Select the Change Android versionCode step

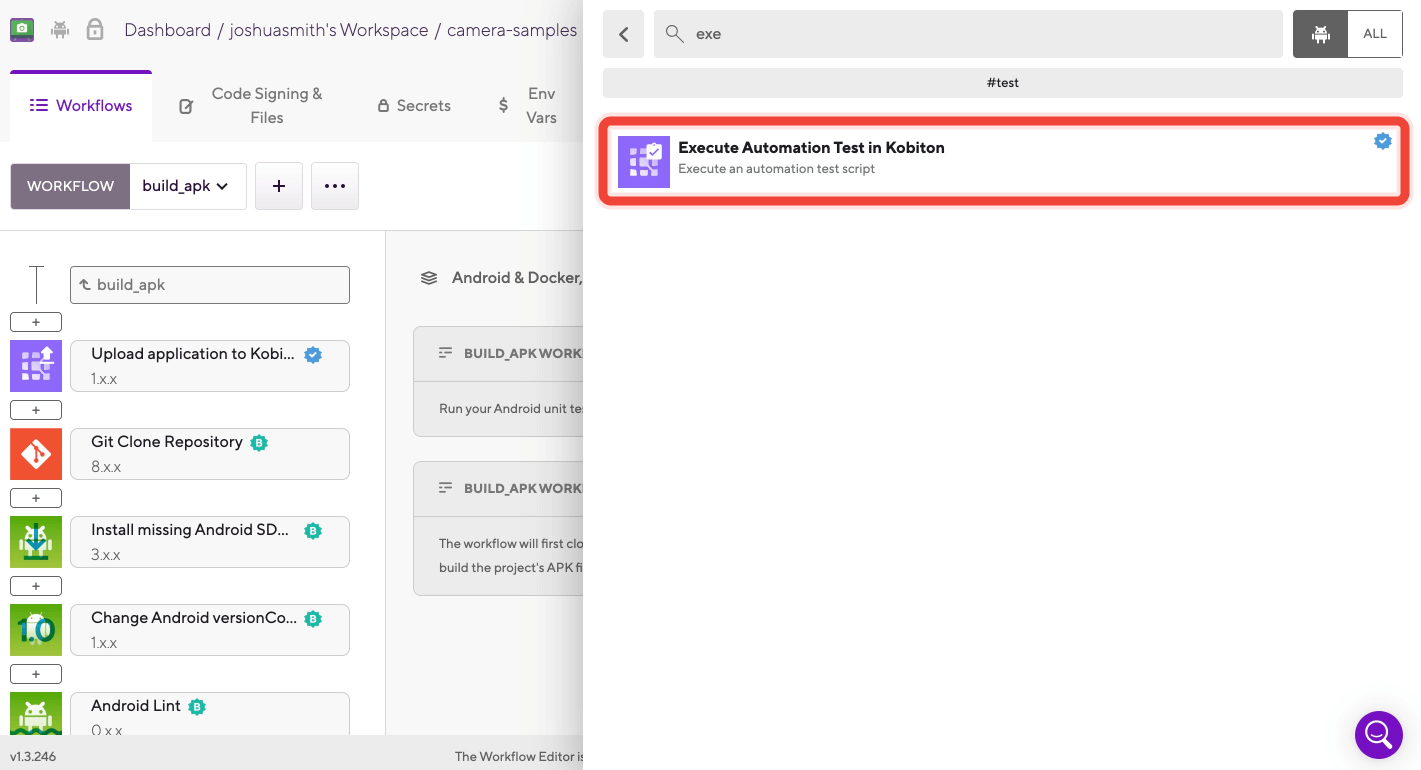(210, 630)
